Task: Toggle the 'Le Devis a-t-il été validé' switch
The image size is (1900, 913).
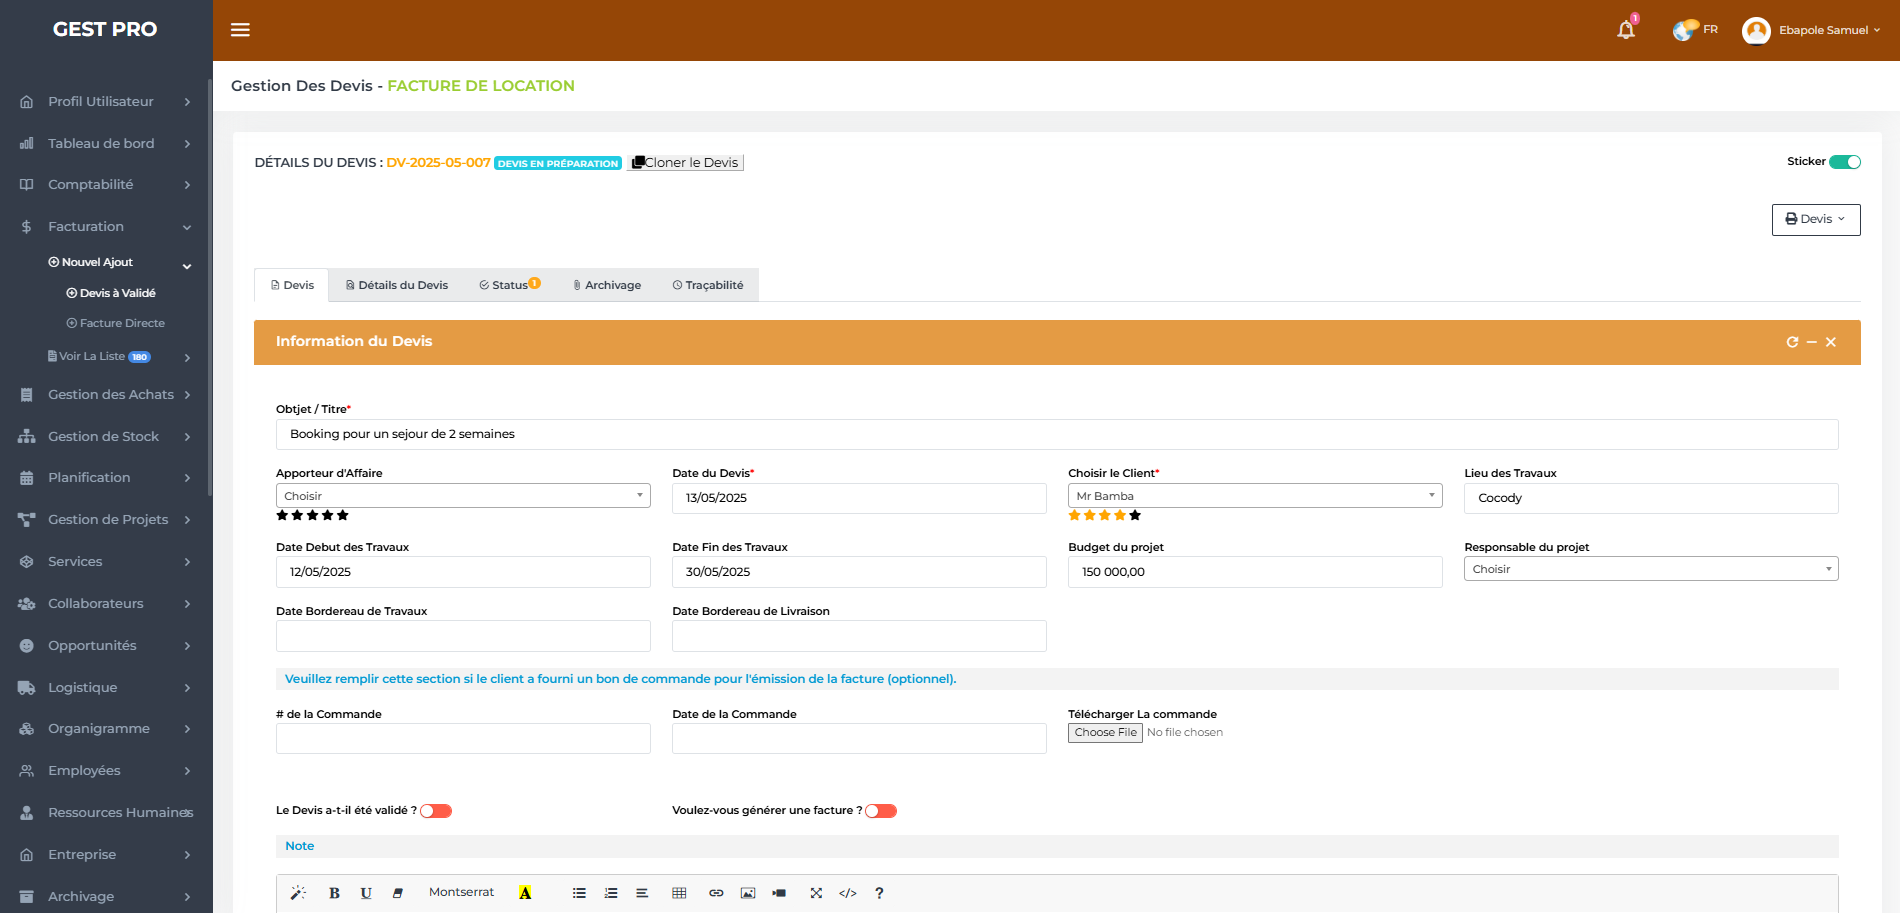Action: [x=436, y=811]
